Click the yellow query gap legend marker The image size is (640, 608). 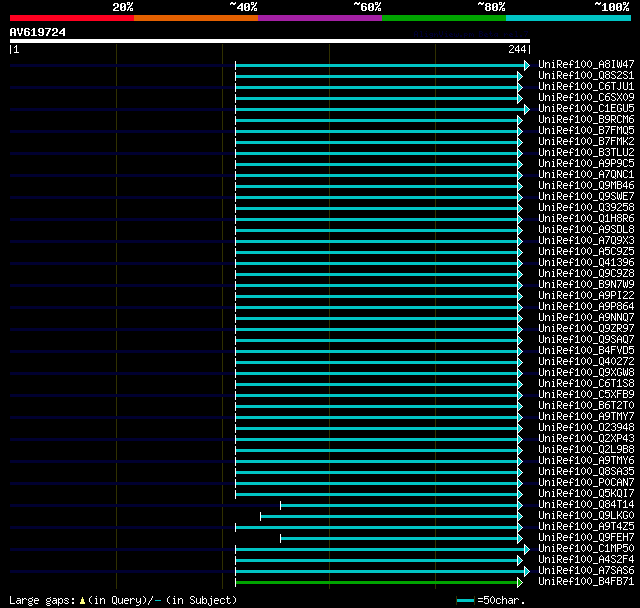[82, 601]
